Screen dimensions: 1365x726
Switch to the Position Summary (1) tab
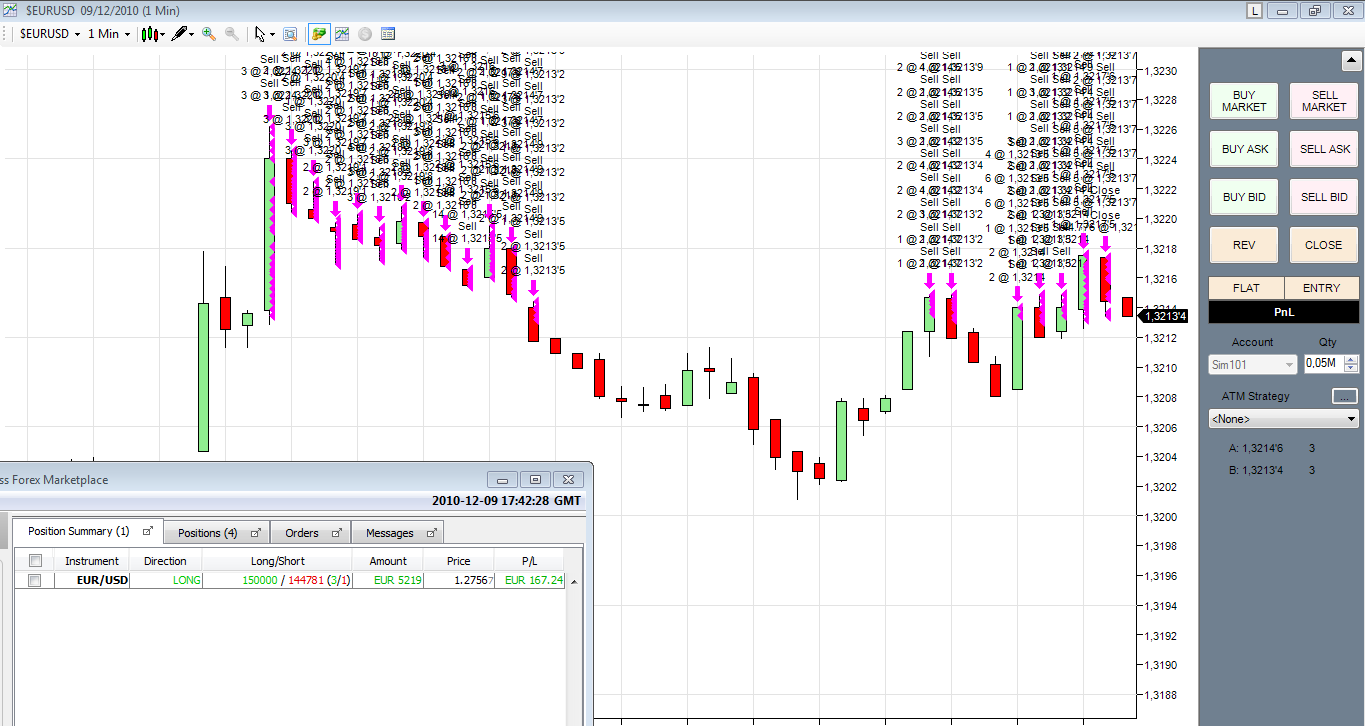pyautogui.click(x=88, y=532)
